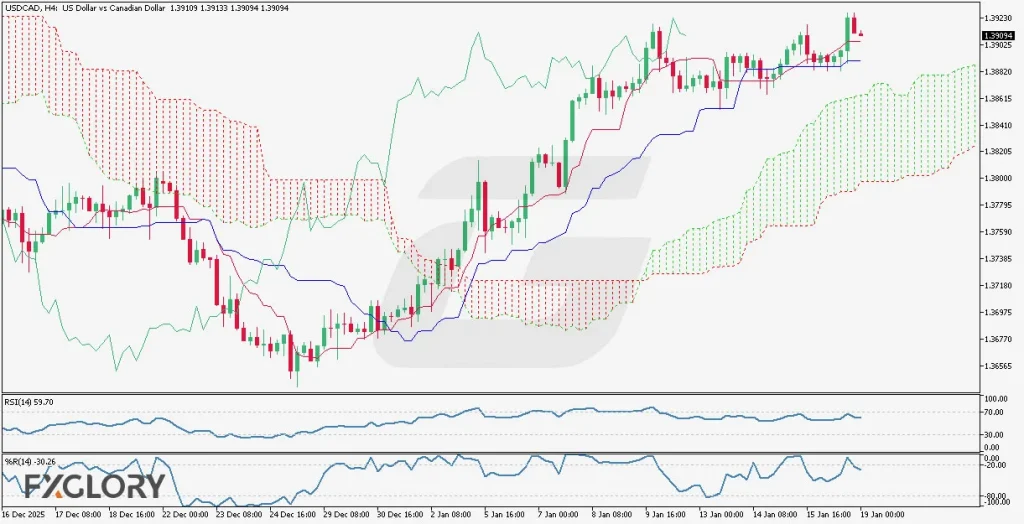
Task: Click the 23 Dec 08:00 time label
Action: pos(237,515)
